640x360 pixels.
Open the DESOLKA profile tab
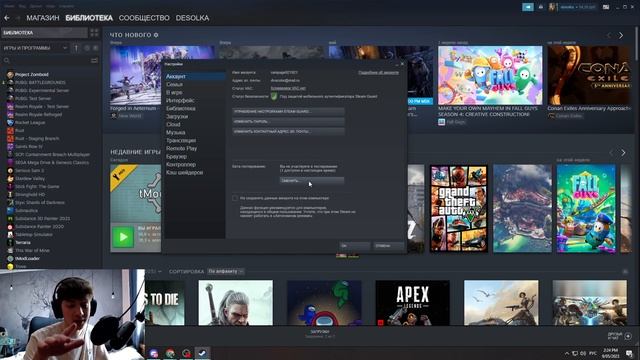pyautogui.click(x=192, y=18)
